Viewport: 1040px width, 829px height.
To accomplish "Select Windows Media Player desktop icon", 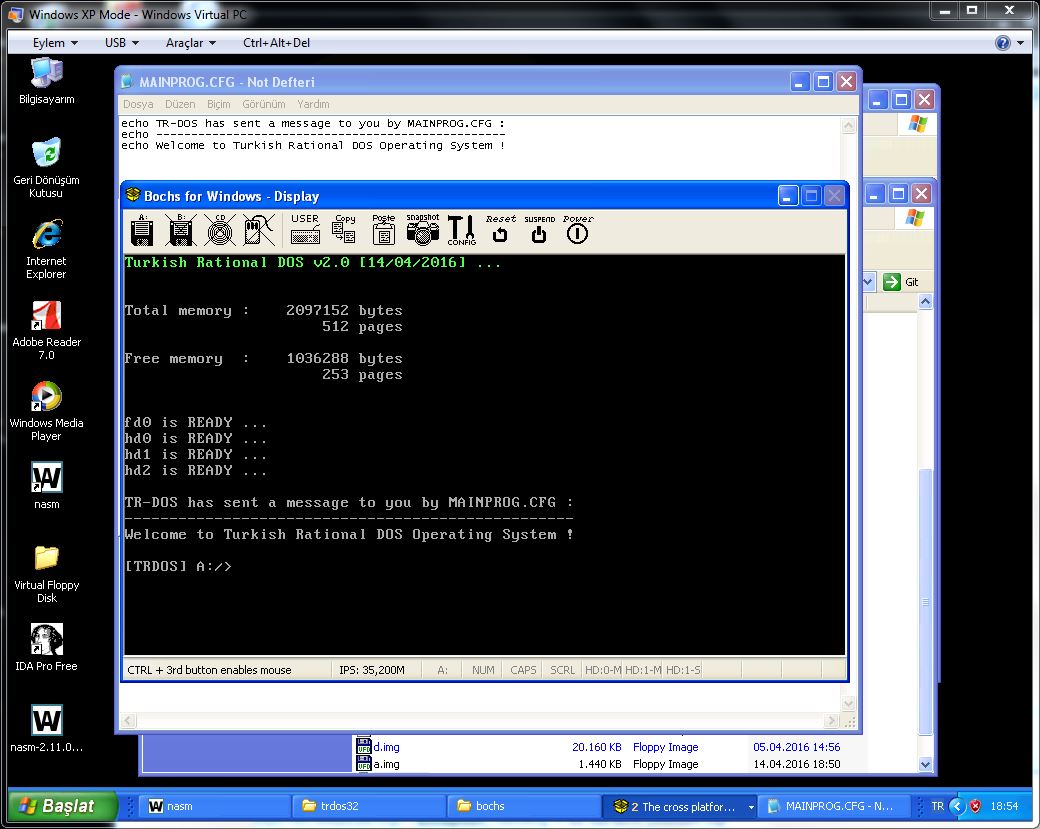I will (46, 411).
